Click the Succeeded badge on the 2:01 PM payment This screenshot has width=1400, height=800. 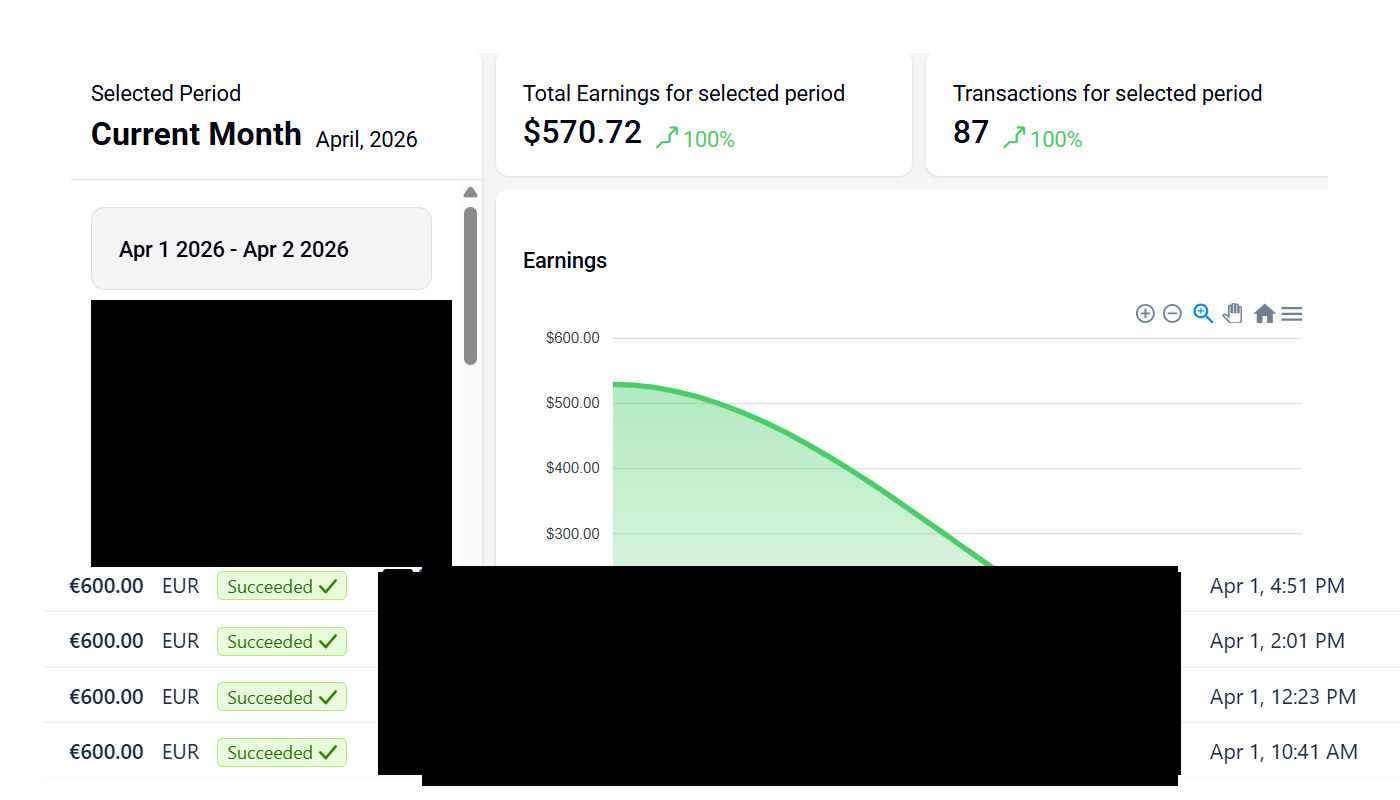[x=281, y=642]
